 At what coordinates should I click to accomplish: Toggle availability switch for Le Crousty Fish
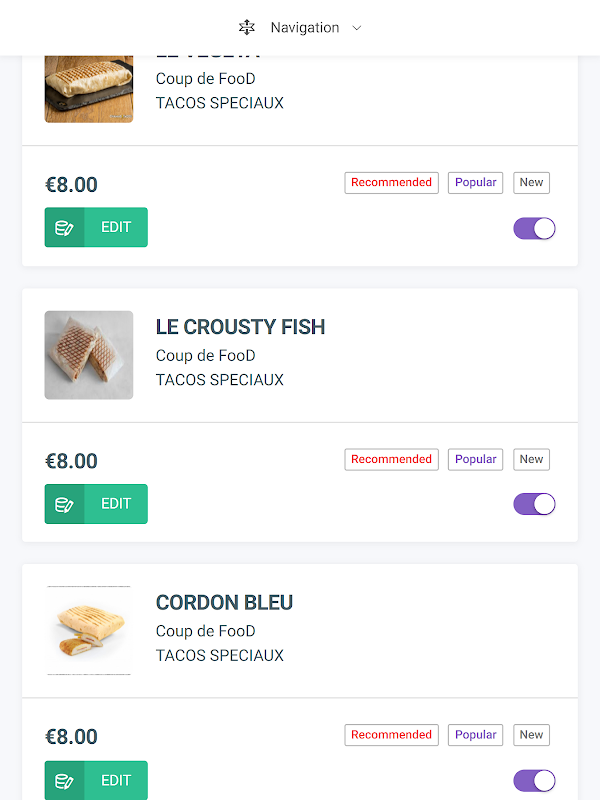tap(534, 504)
